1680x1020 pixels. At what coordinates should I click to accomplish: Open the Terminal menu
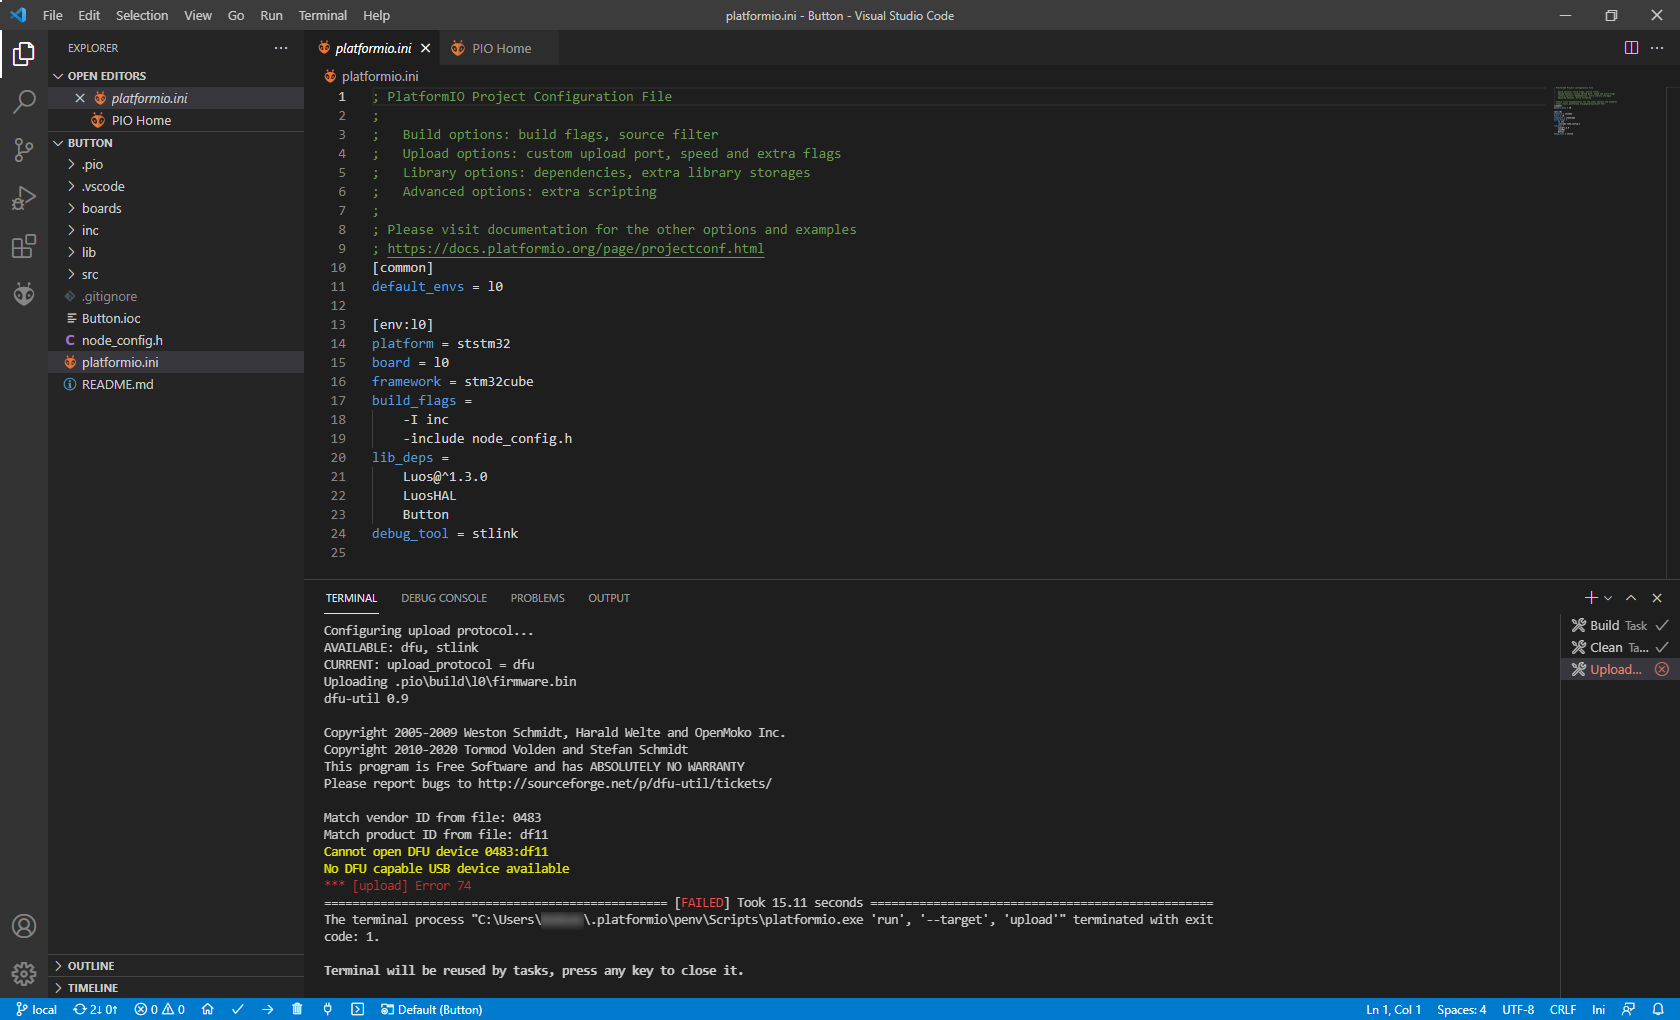[x=322, y=15]
